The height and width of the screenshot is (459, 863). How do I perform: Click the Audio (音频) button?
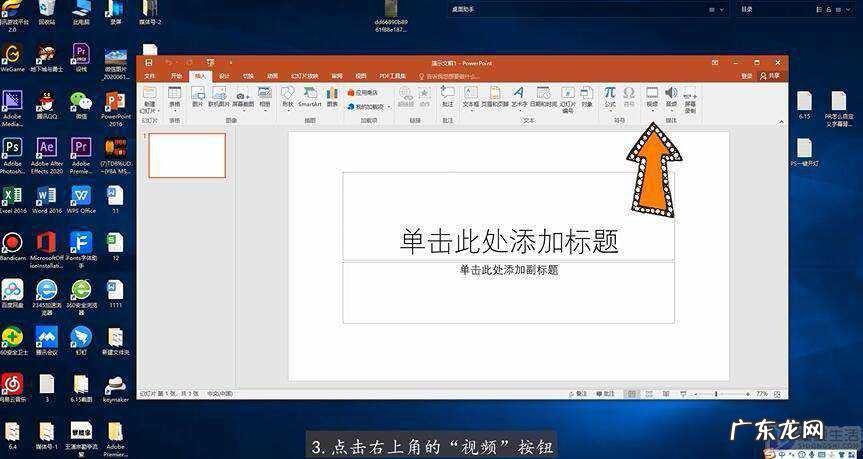(671, 97)
